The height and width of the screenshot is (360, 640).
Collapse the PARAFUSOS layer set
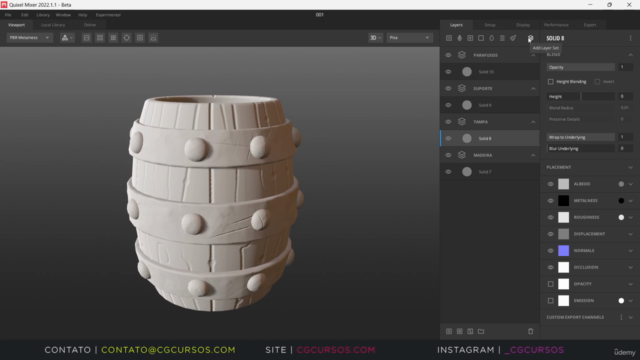[533, 55]
